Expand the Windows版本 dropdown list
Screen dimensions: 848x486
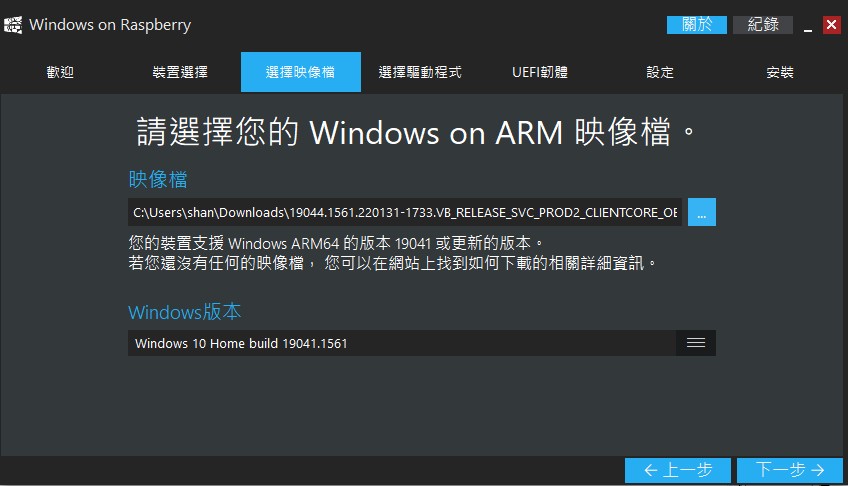695,343
